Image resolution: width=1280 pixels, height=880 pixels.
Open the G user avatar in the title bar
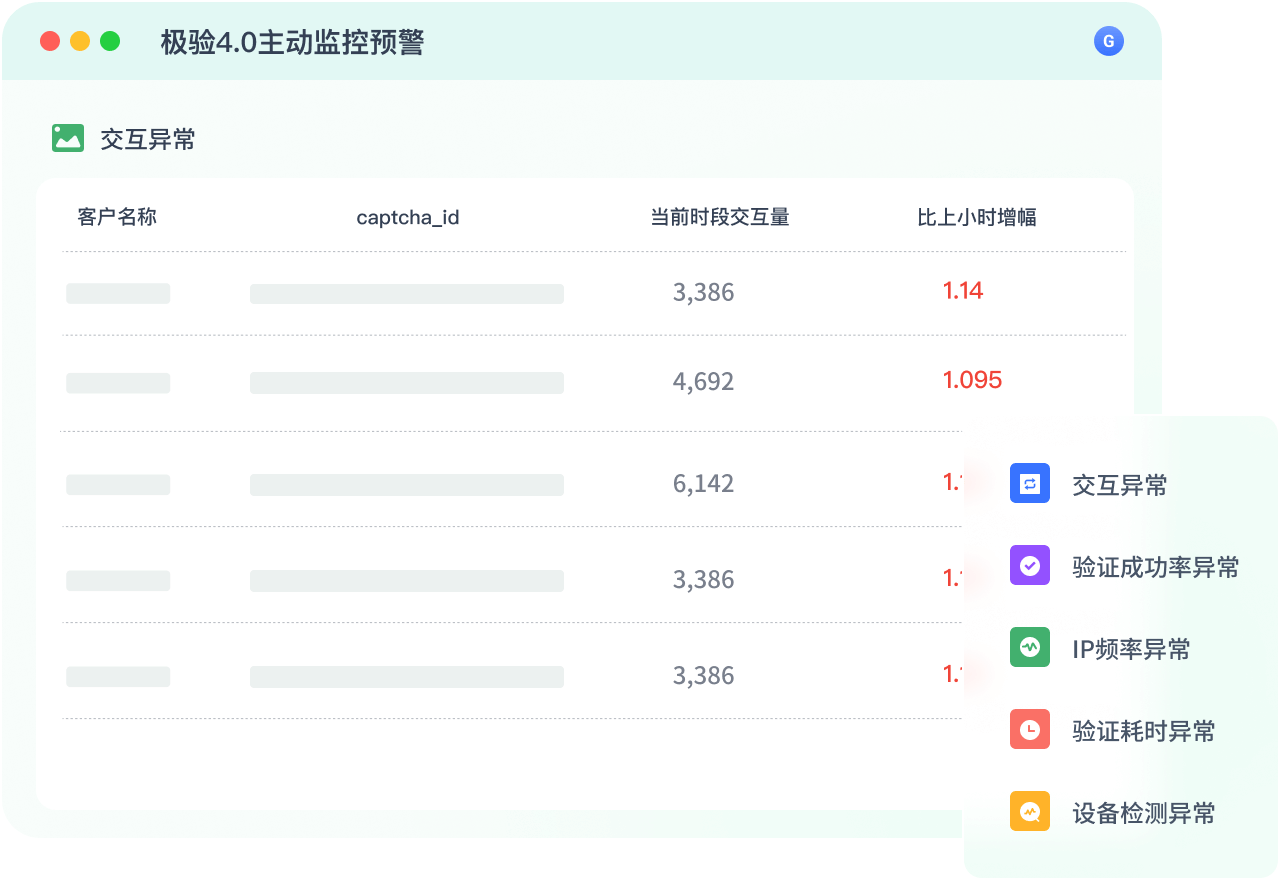1108,41
